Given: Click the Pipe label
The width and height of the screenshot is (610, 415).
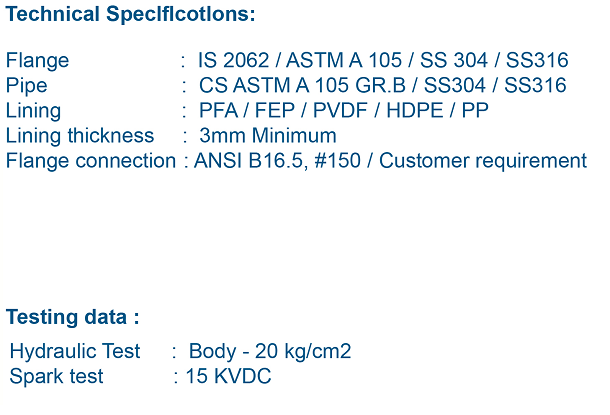Looking at the screenshot, I should point(26,86).
